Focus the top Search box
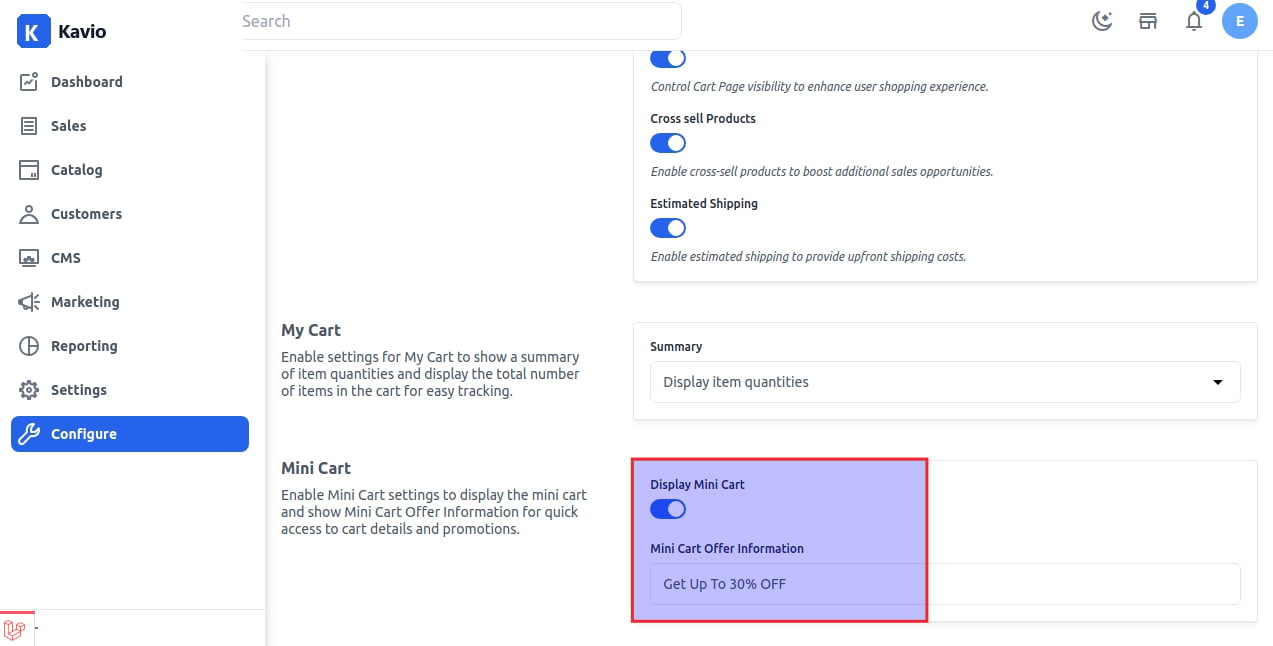 pyautogui.click(x=461, y=21)
